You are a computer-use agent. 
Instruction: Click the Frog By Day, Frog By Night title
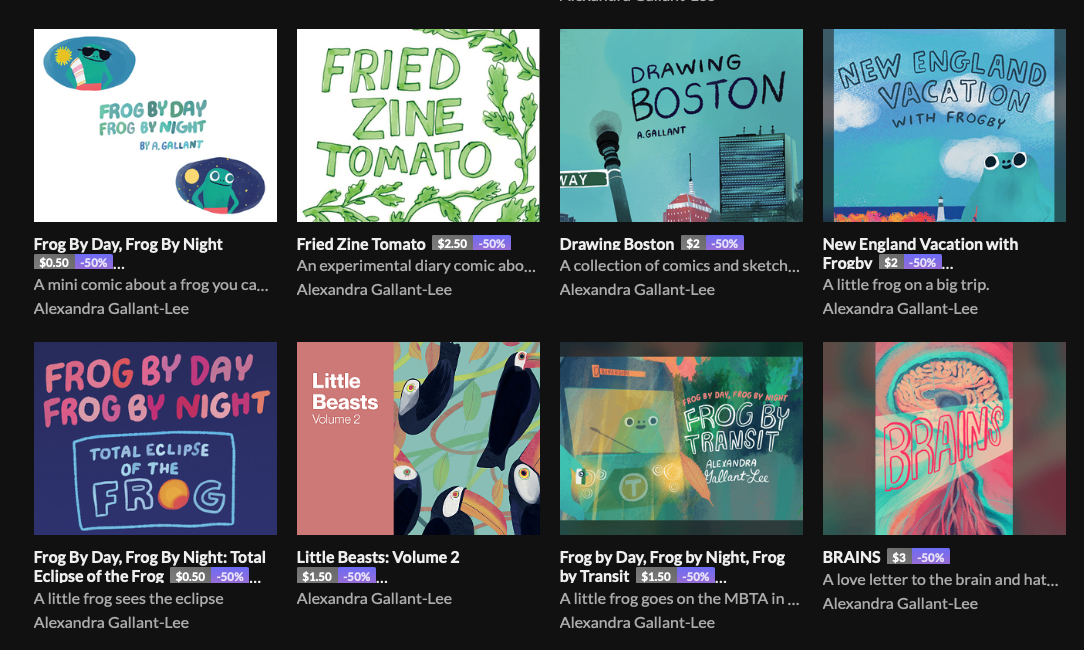[x=128, y=244]
